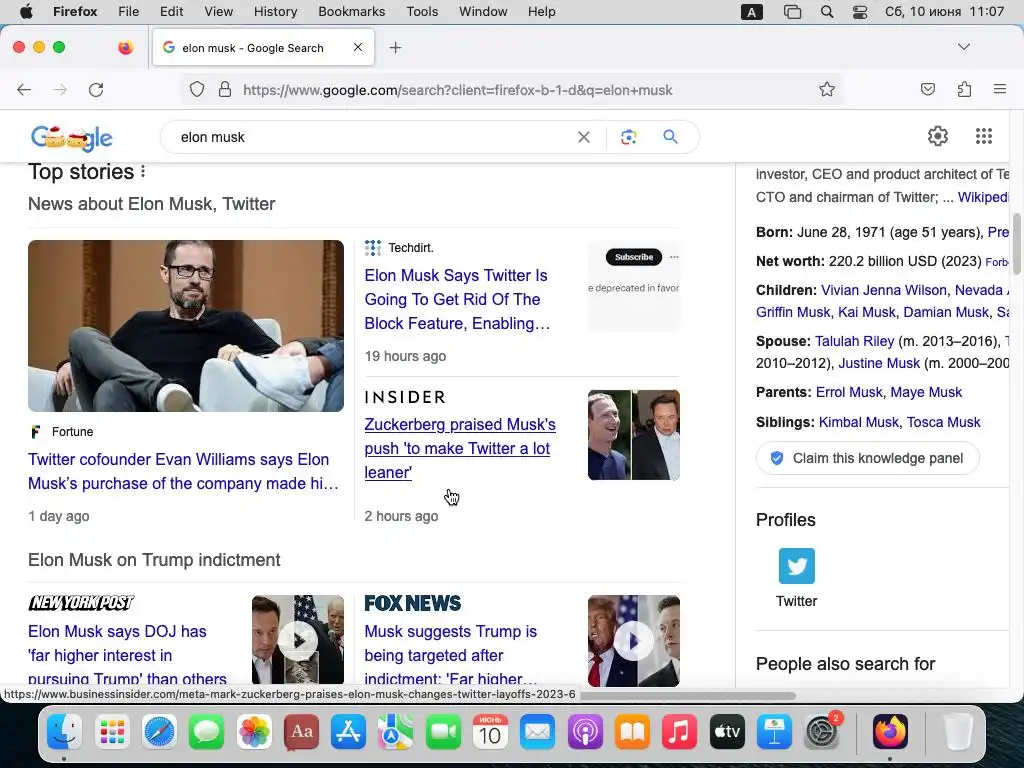Open the Maye Musk parent link
This screenshot has height=768, width=1024.
pyautogui.click(x=926, y=392)
